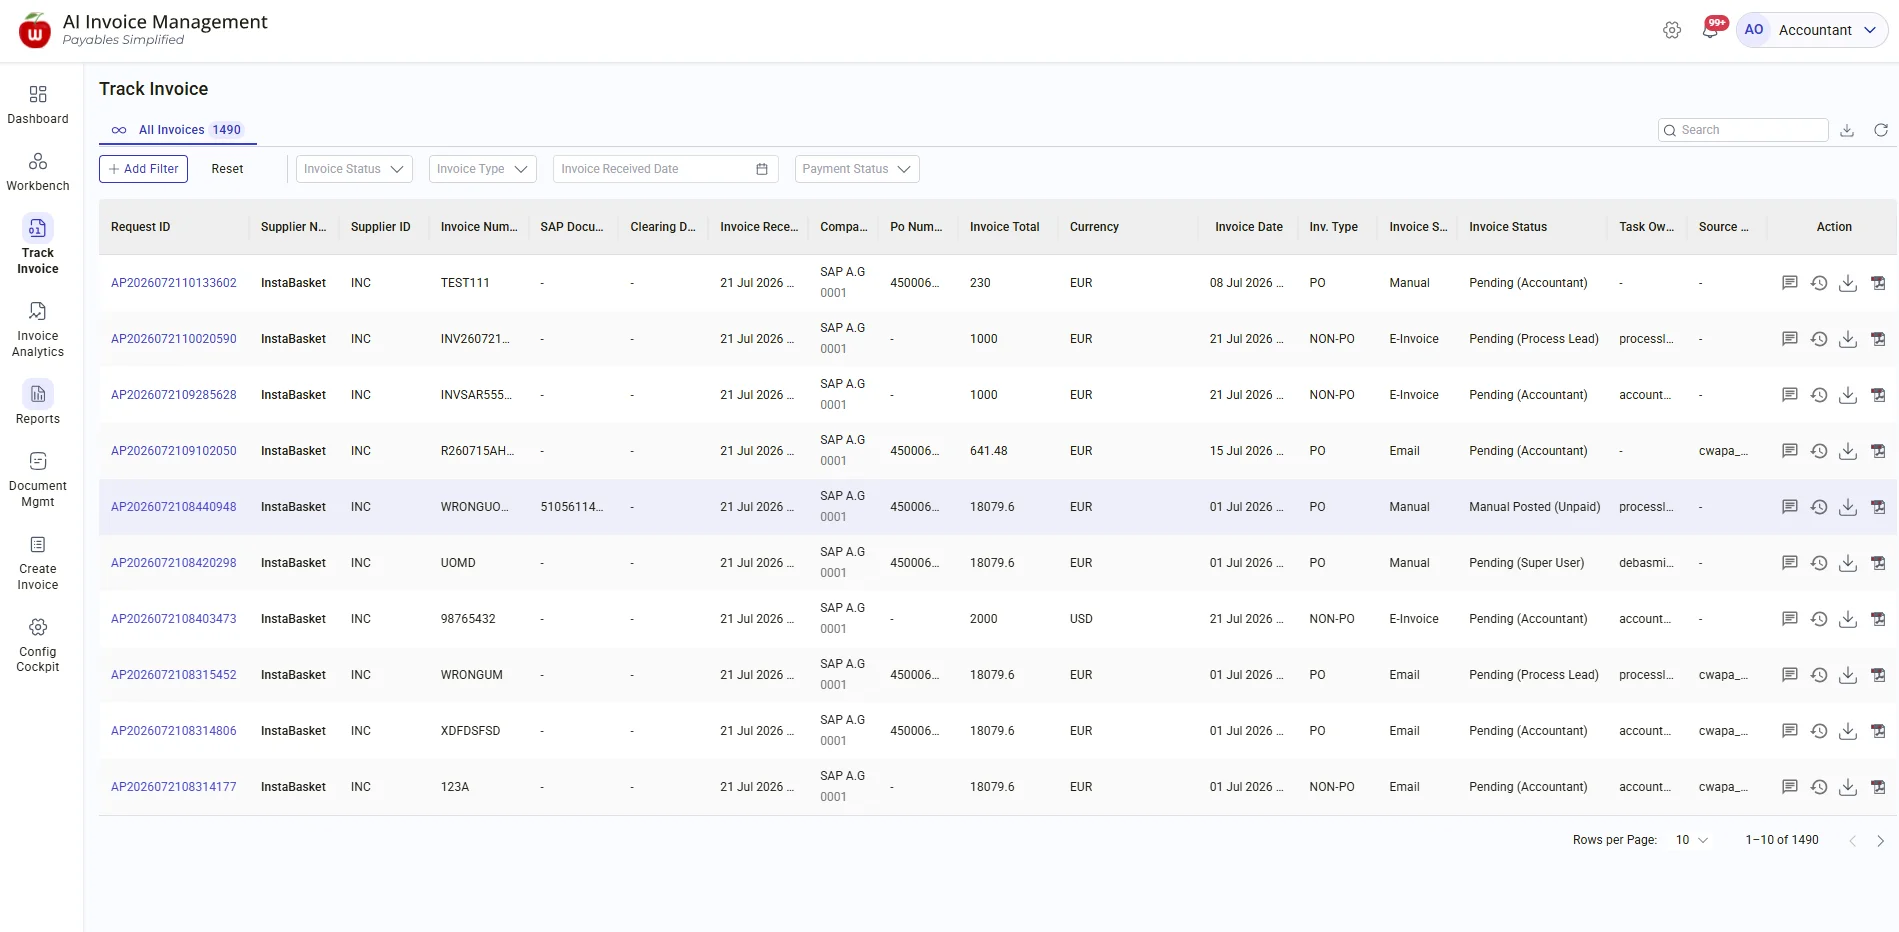Open PDF for invoice XDFDSFSD
Image resolution: width=1899 pixels, height=932 pixels.
(x=1878, y=731)
